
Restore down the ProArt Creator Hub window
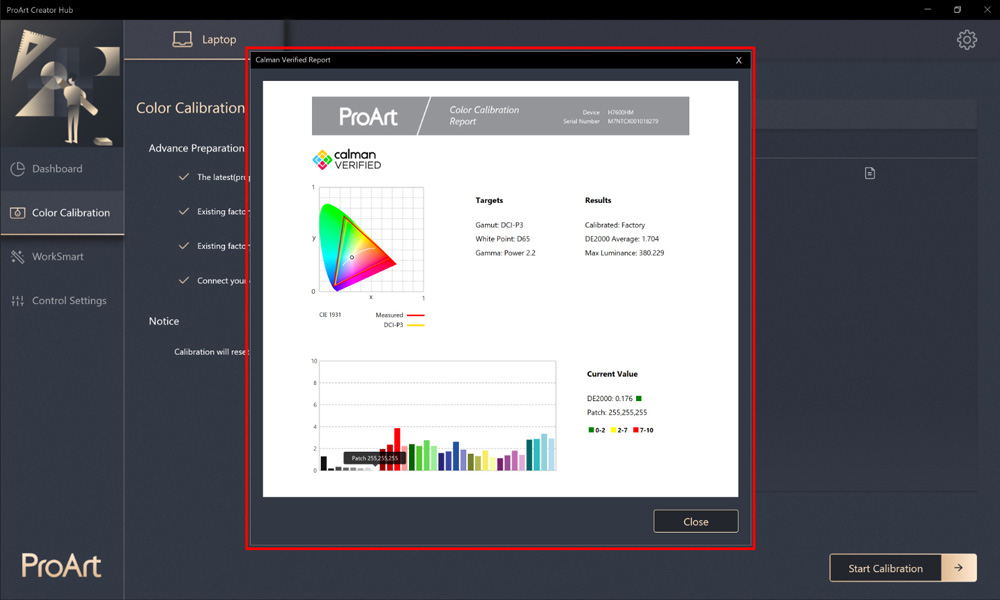coord(957,10)
